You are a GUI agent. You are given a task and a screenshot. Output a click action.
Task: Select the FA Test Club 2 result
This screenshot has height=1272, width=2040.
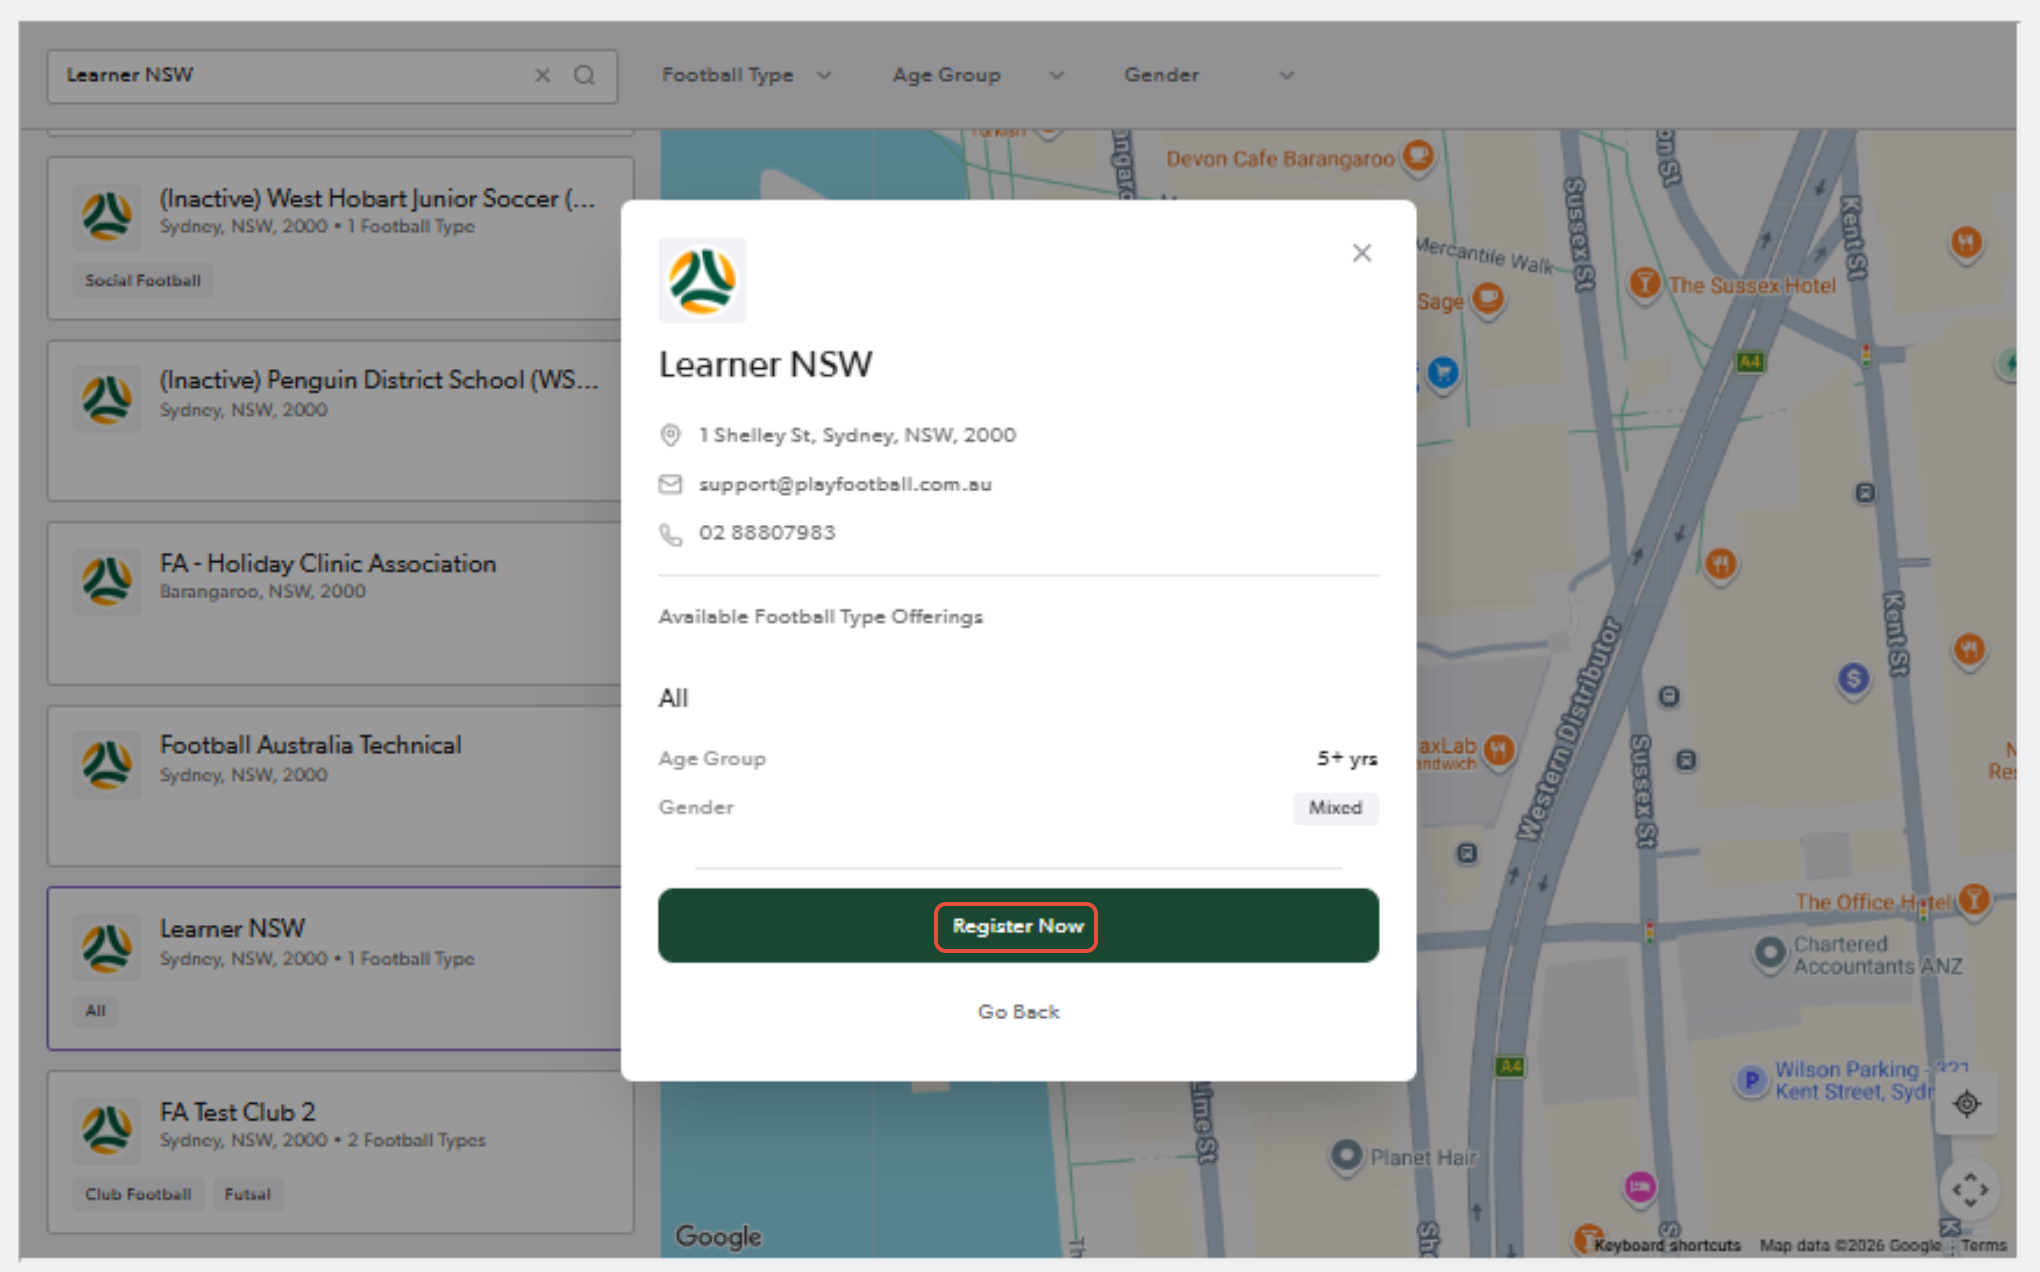coord(339,1152)
